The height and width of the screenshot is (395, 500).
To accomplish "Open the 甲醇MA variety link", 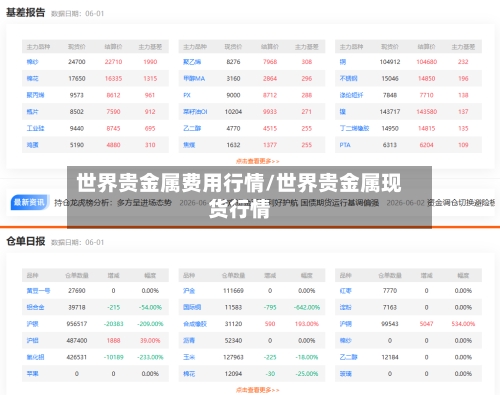I will pos(194,78).
